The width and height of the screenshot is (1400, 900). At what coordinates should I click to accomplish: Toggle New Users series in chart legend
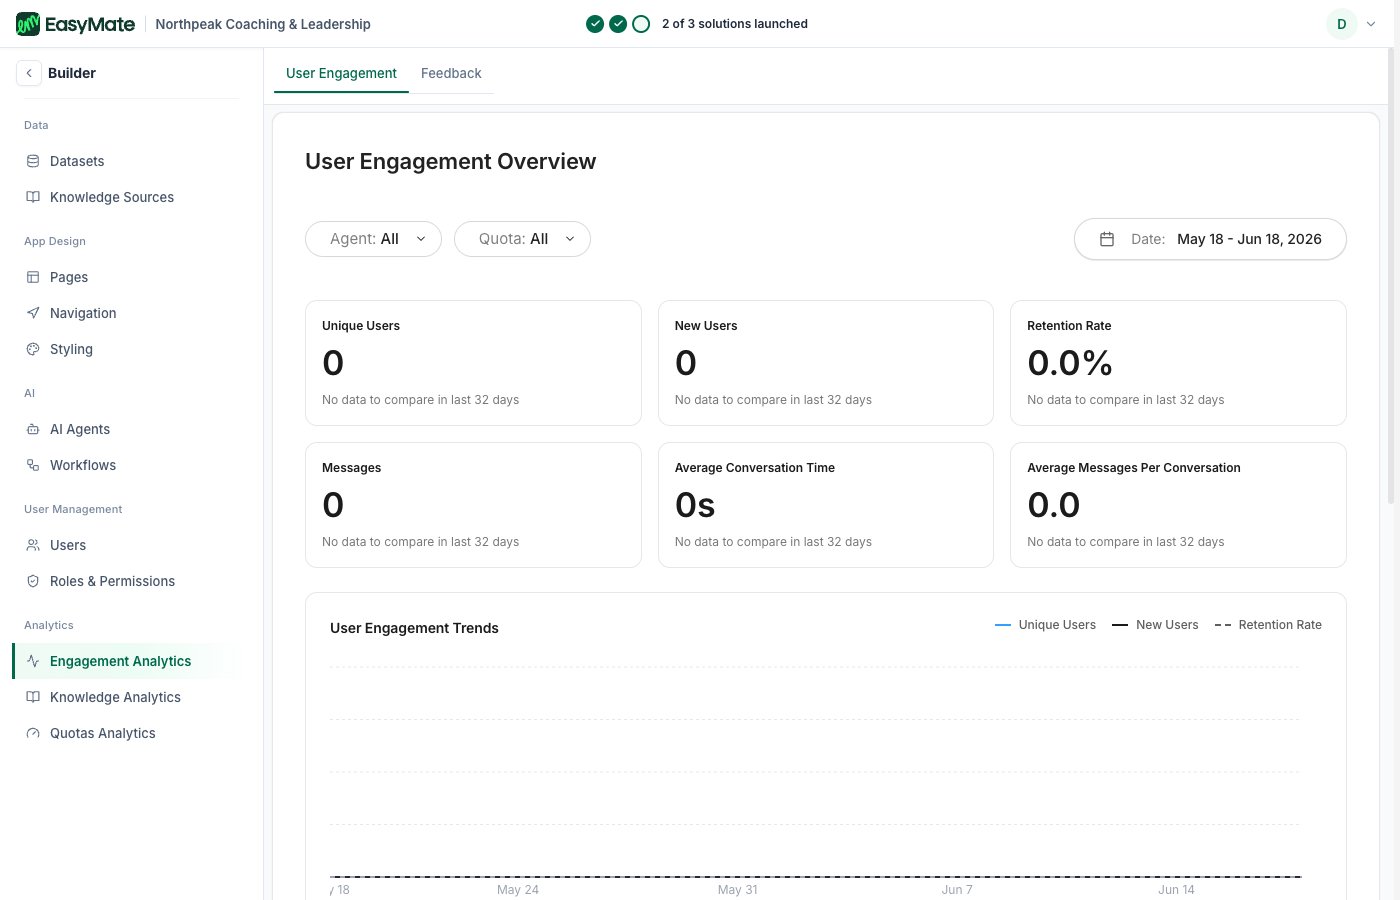click(x=1155, y=625)
